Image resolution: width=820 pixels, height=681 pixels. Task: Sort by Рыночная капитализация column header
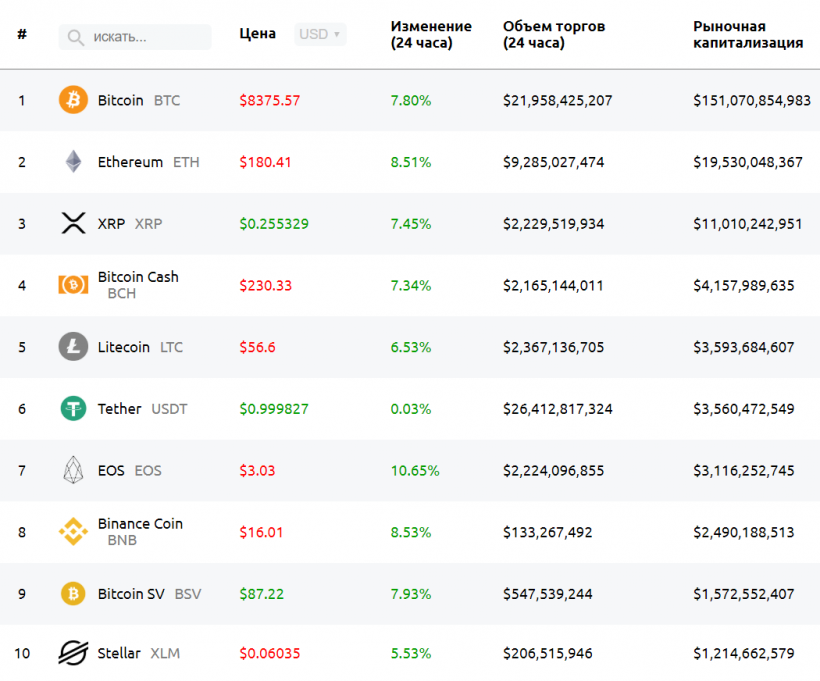pos(747,34)
